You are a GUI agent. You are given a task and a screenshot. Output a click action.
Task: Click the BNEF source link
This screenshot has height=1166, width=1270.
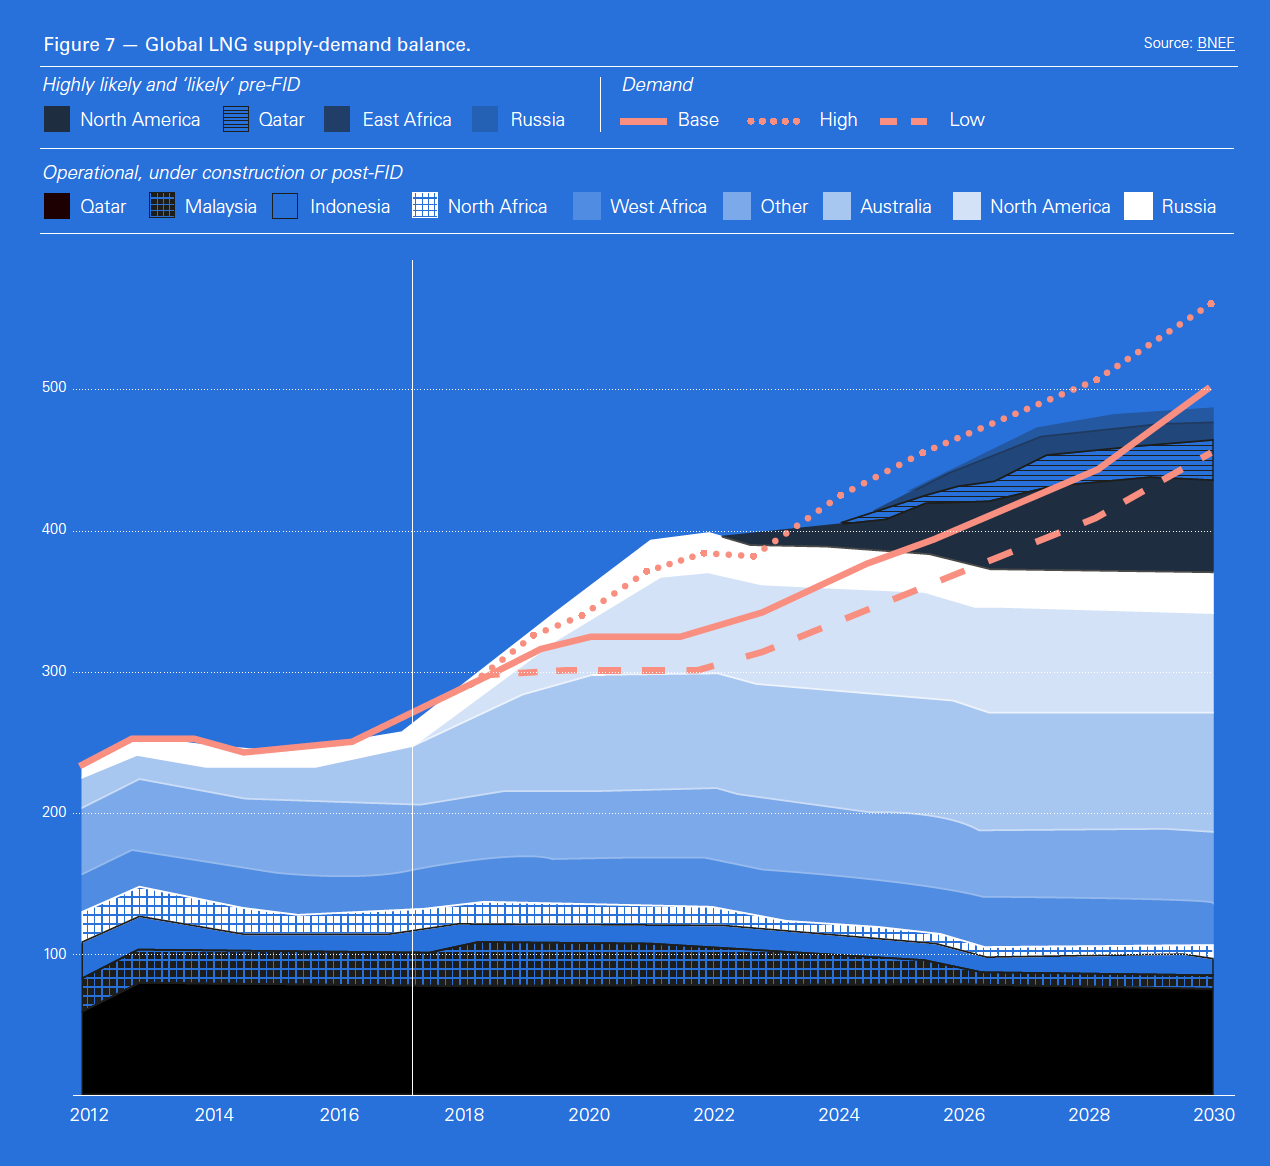[1215, 43]
